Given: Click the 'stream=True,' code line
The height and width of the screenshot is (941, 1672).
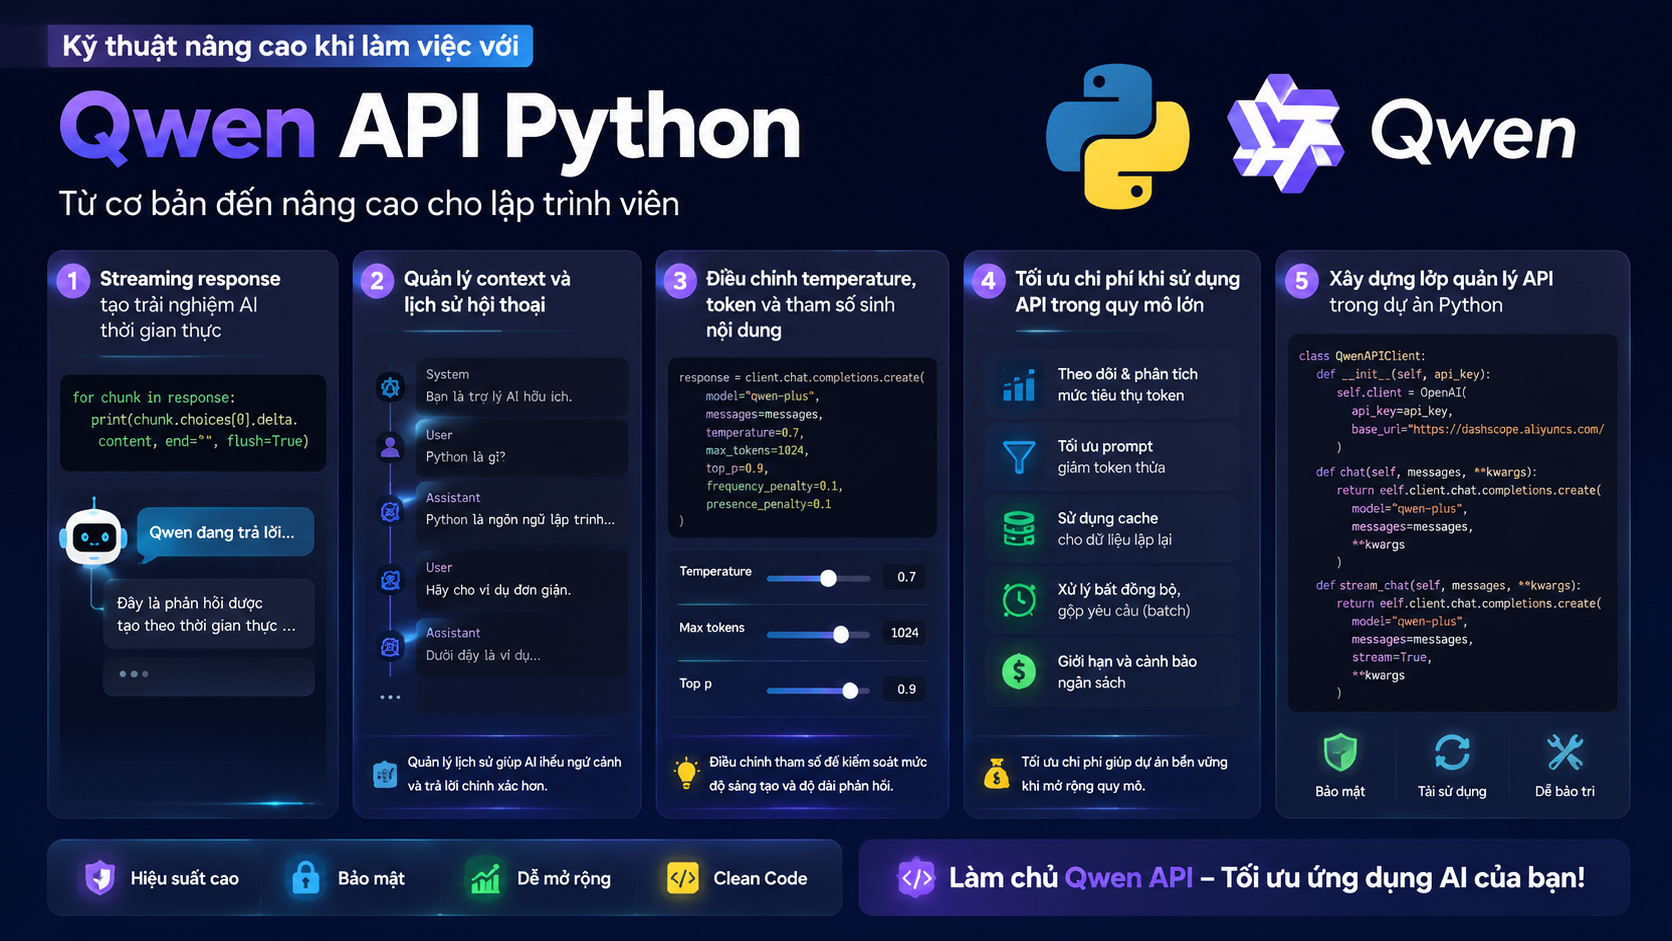Looking at the screenshot, I should (1392, 657).
